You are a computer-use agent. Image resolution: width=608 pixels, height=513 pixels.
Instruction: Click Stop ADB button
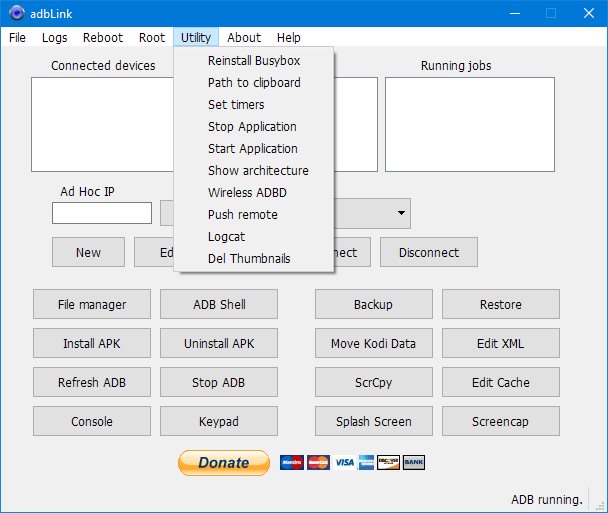pos(219,382)
